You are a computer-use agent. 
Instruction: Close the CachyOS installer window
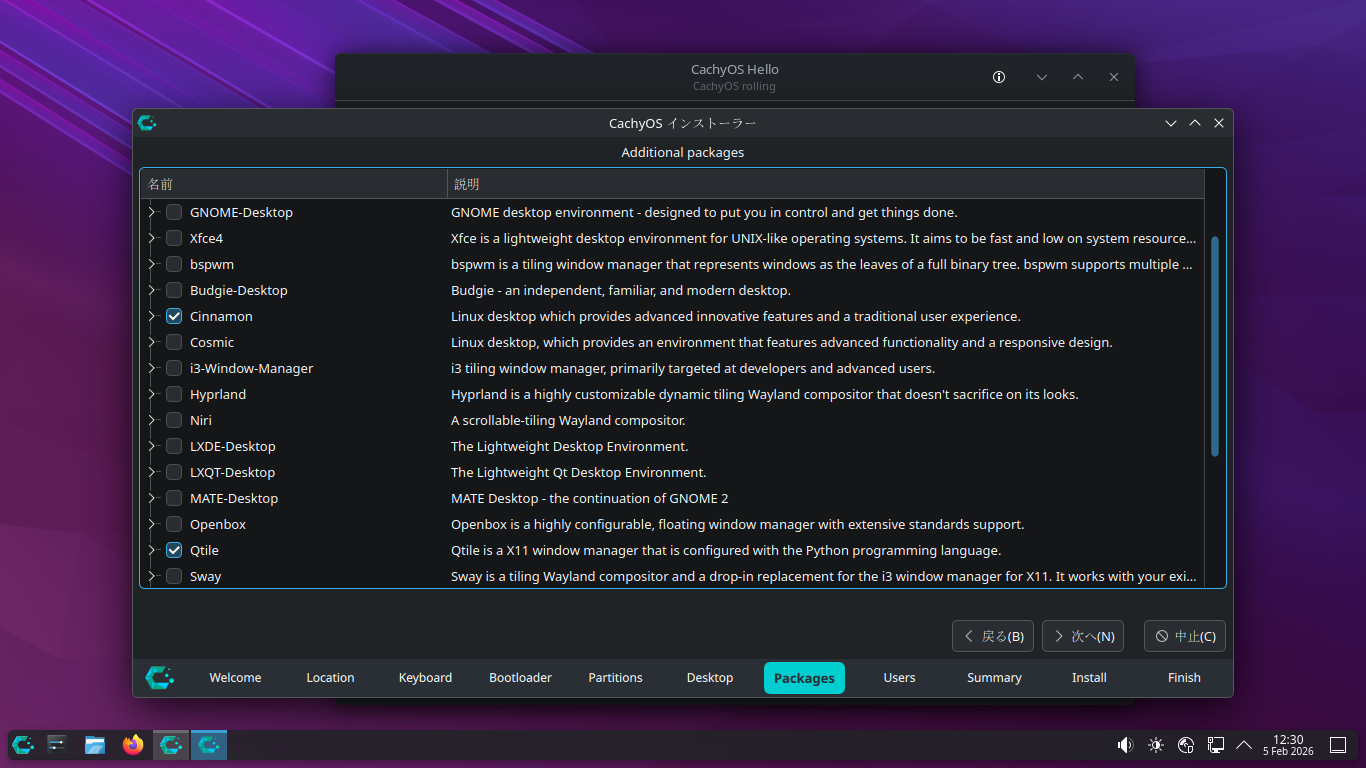(1219, 123)
